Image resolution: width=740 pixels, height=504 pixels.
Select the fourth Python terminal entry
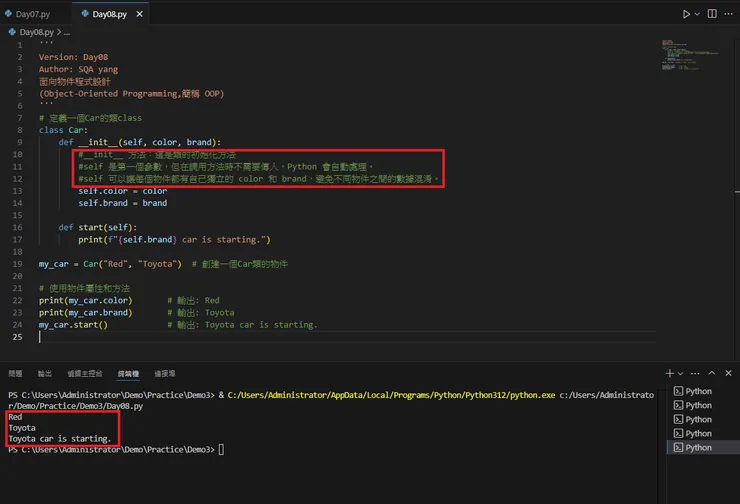coord(703,433)
